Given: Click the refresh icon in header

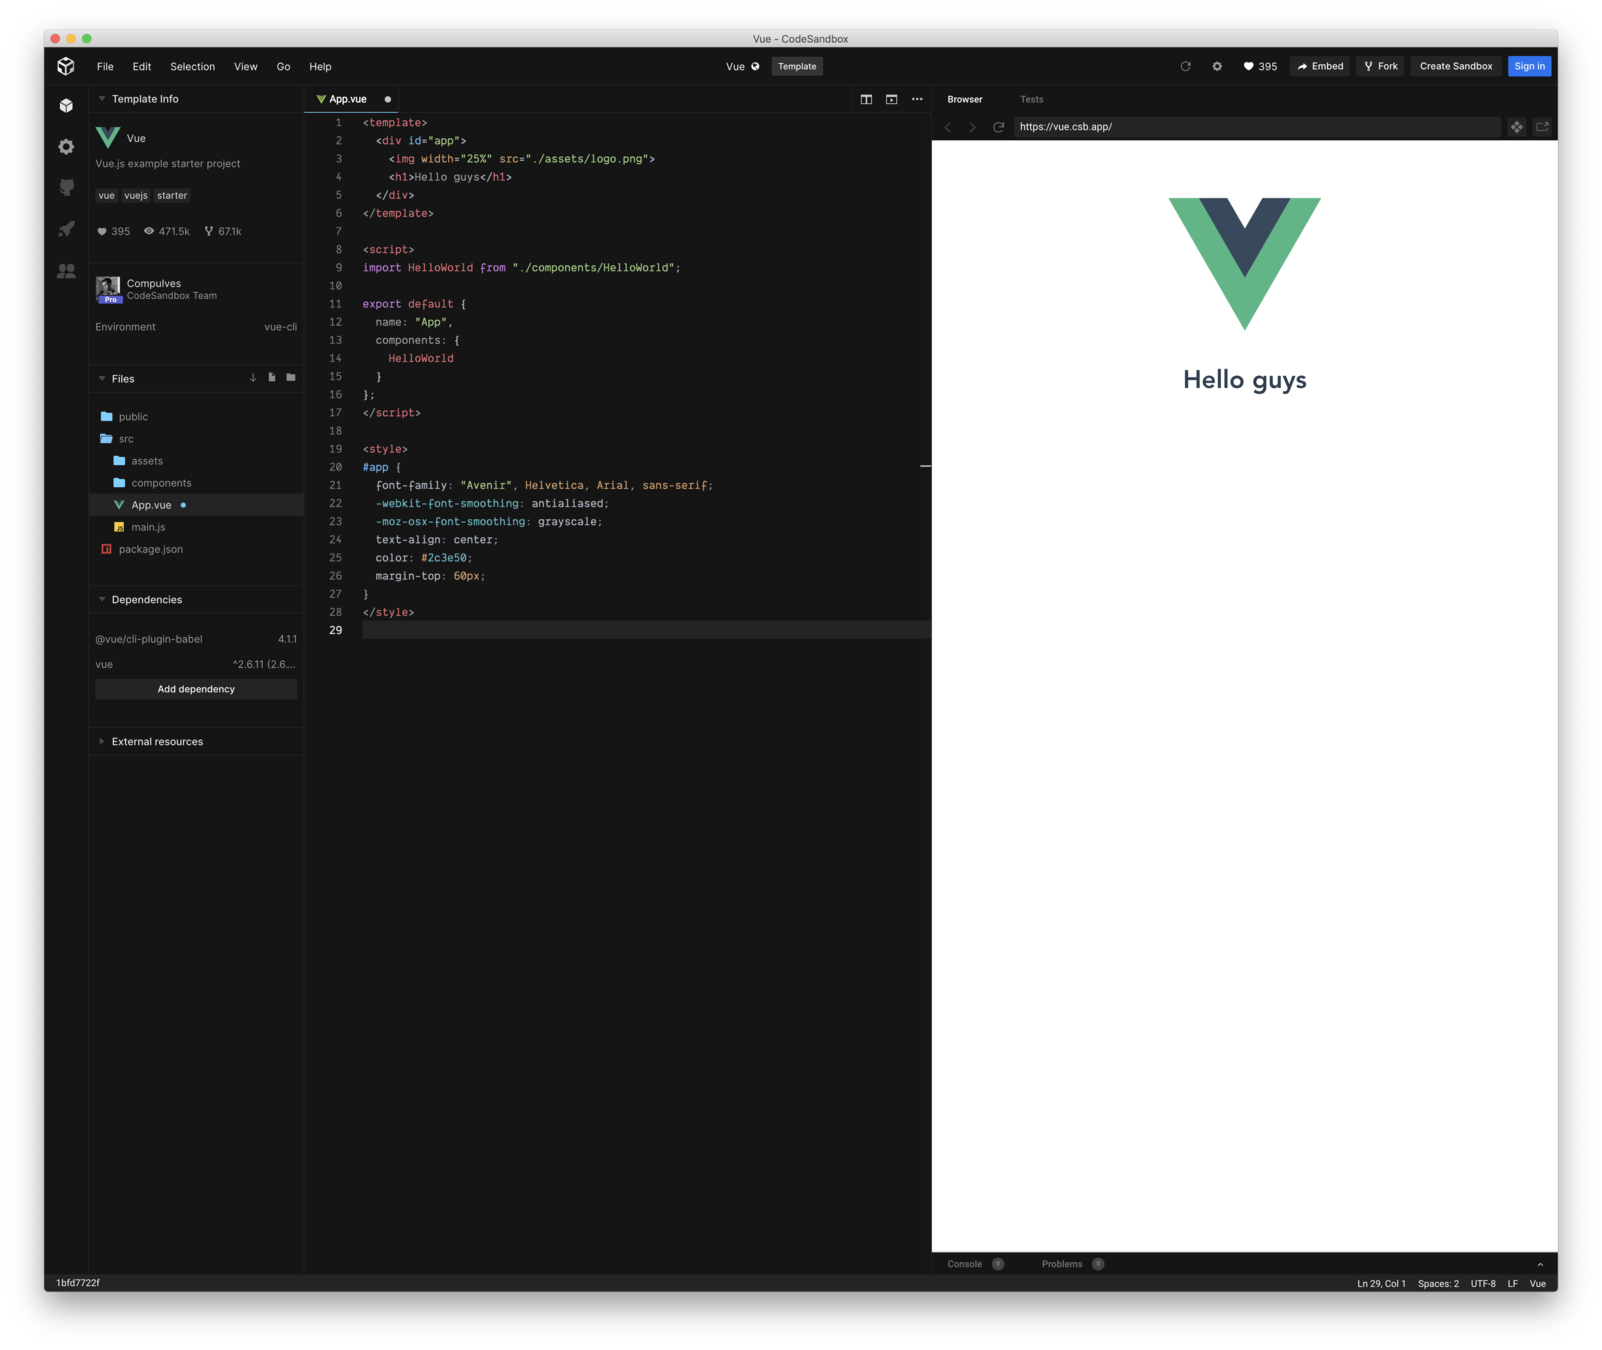Looking at the screenshot, I should (1185, 66).
